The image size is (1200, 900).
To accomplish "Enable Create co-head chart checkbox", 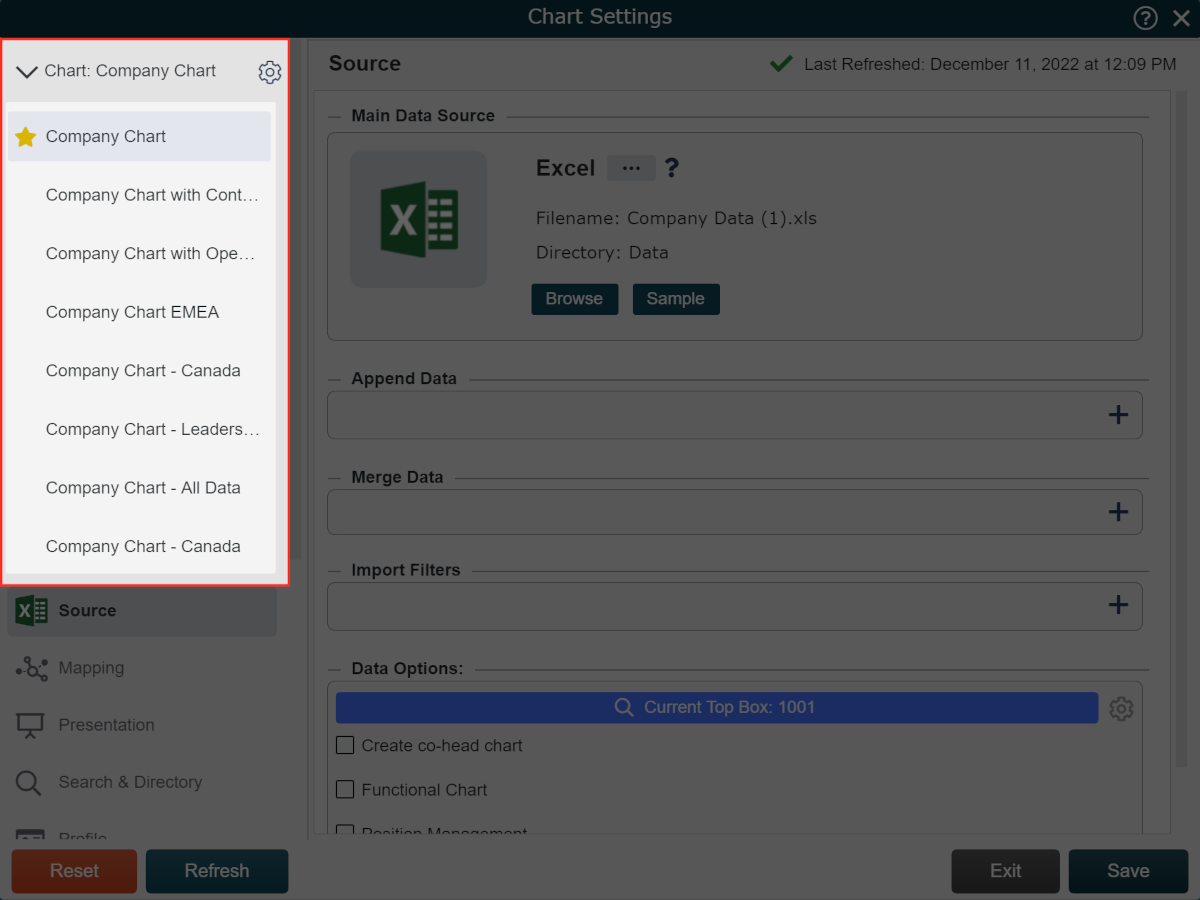I will (345, 745).
